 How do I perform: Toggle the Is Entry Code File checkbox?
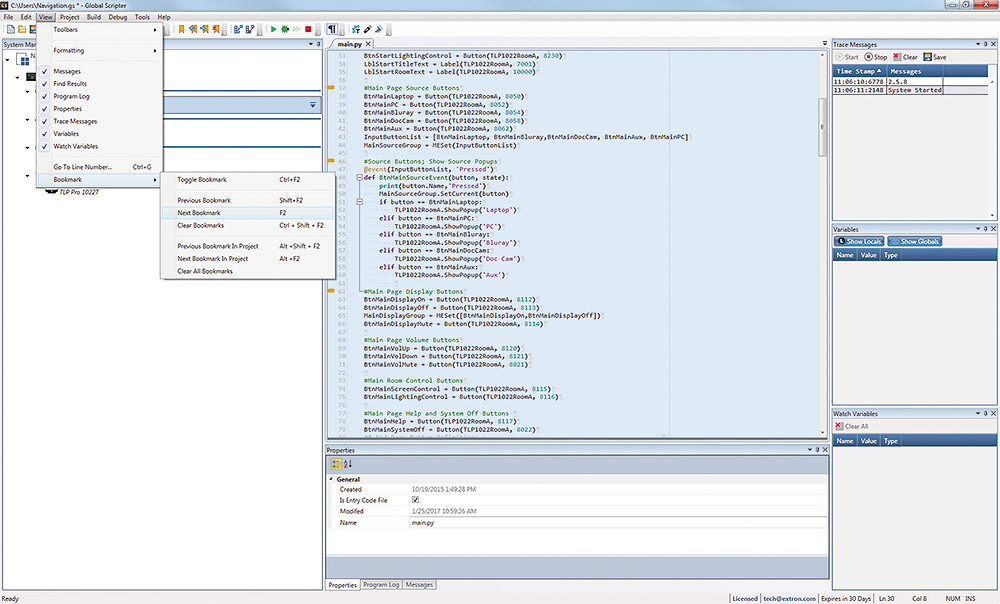click(x=416, y=500)
